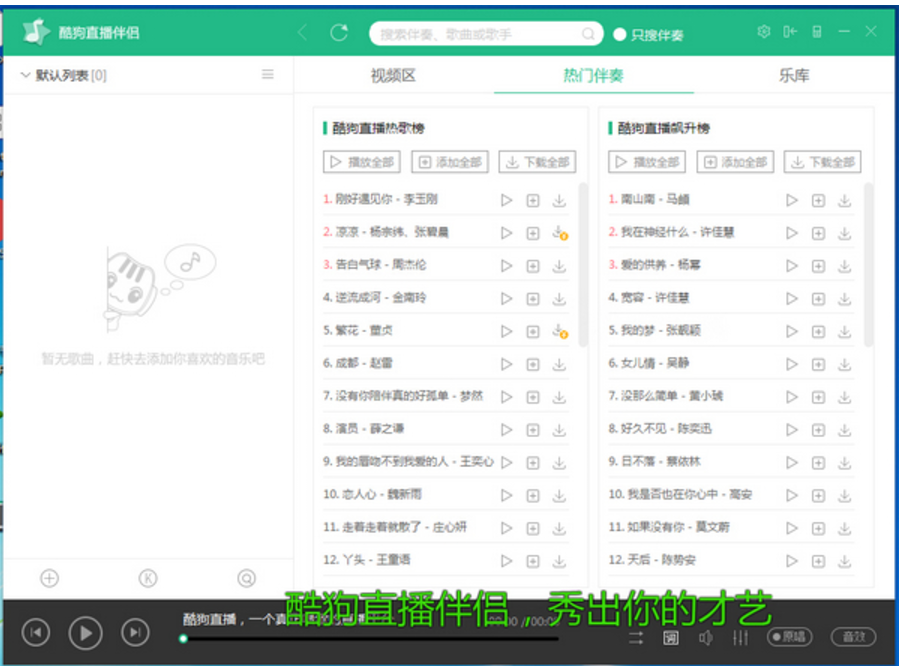Screen dimensions: 908x666
Task: Skip to next track
Action: 136,632
